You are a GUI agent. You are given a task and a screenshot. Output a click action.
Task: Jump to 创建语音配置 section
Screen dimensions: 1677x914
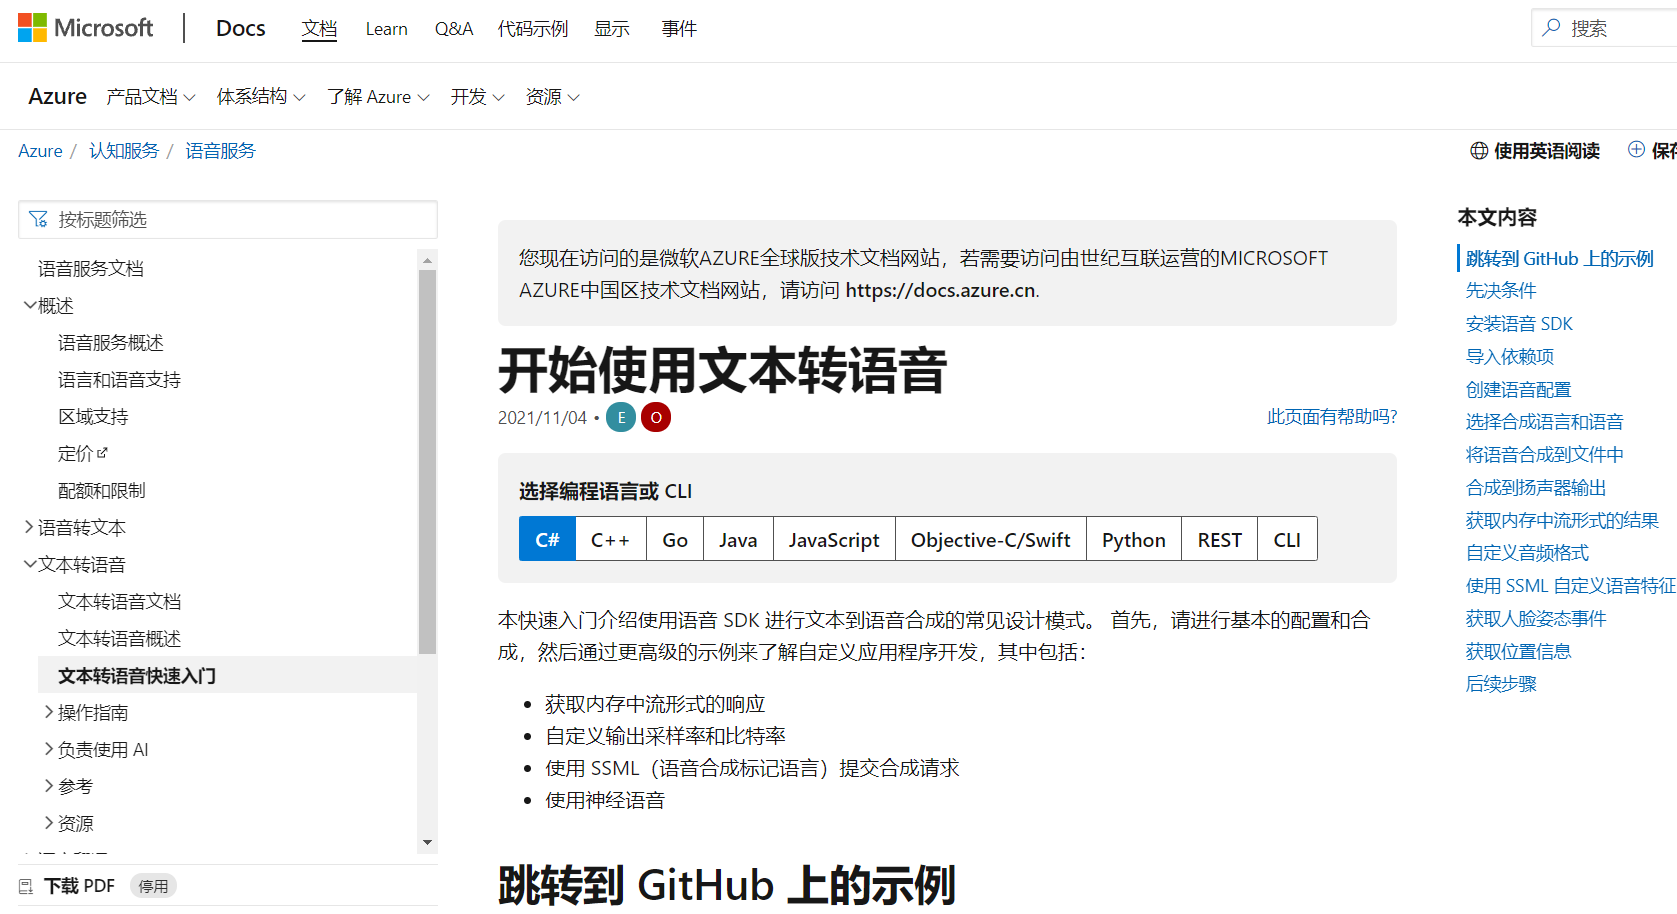(1518, 390)
